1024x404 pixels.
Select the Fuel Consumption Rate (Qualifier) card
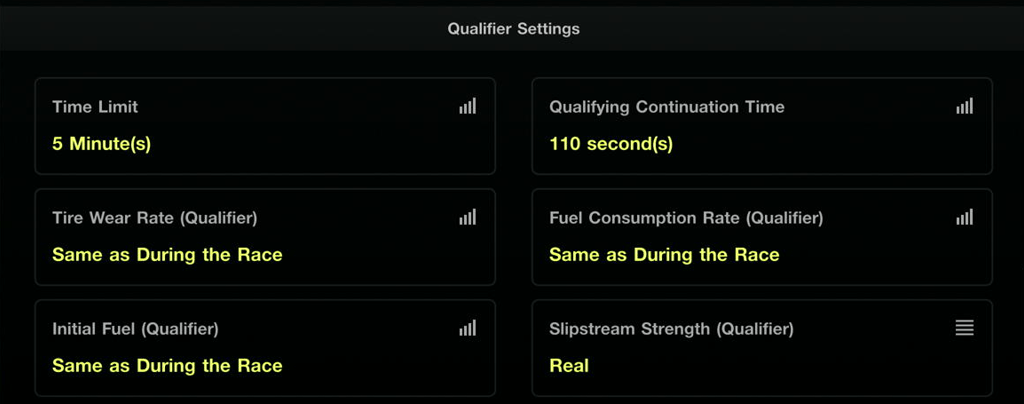pyautogui.click(x=761, y=237)
